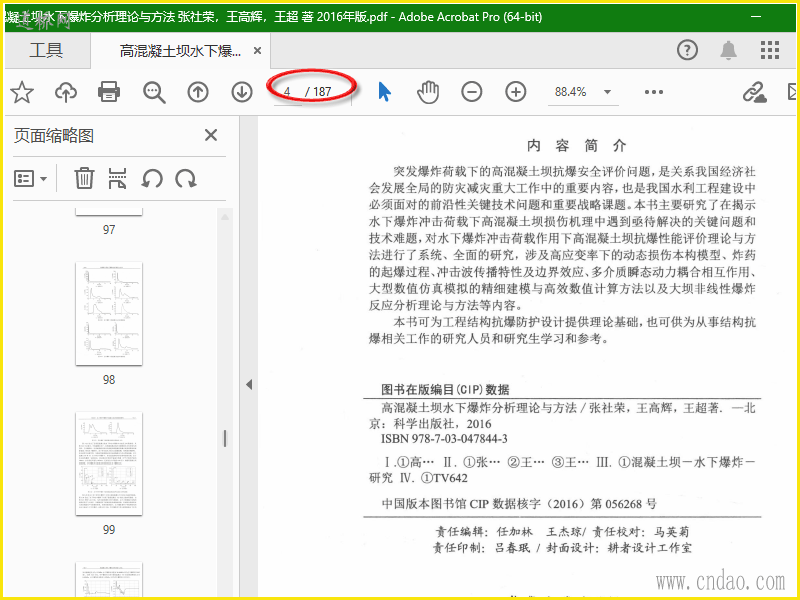The width and height of the screenshot is (800, 600).
Task: Open the find text search tool
Action: 154,92
